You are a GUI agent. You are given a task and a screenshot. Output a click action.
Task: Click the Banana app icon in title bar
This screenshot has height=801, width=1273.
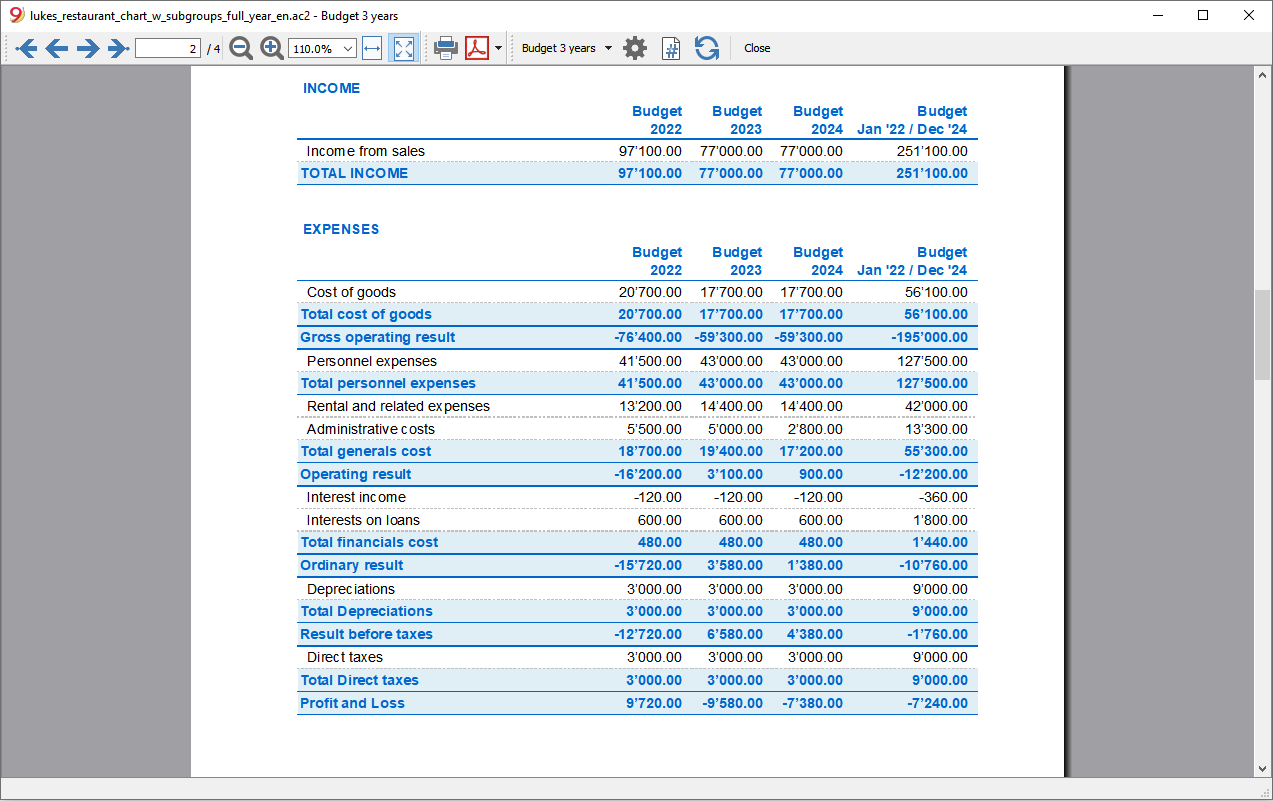point(16,15)
